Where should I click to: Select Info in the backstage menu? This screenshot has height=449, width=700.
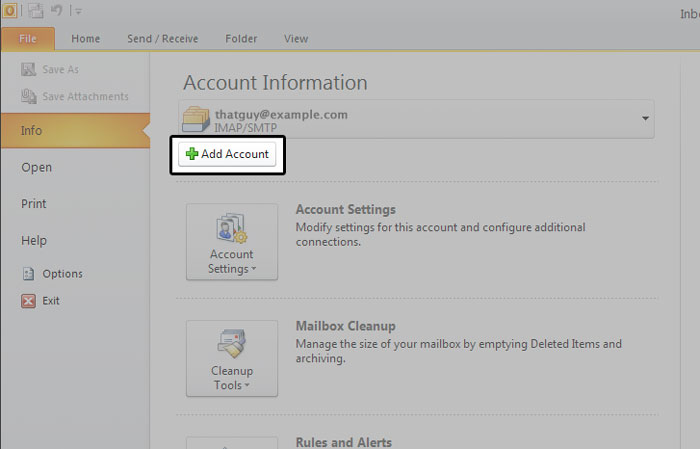click(x=32, y=131)
